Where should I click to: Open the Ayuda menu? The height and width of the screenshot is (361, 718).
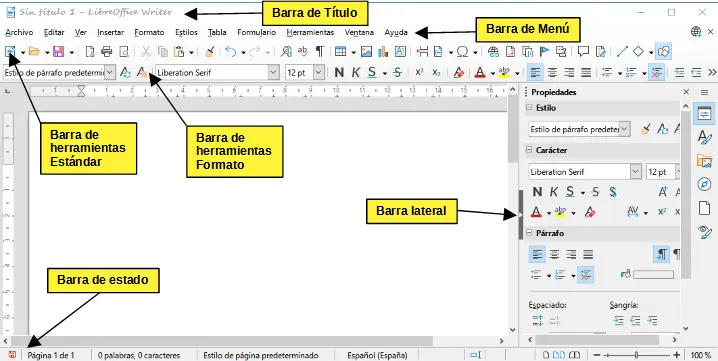(396, 33)
